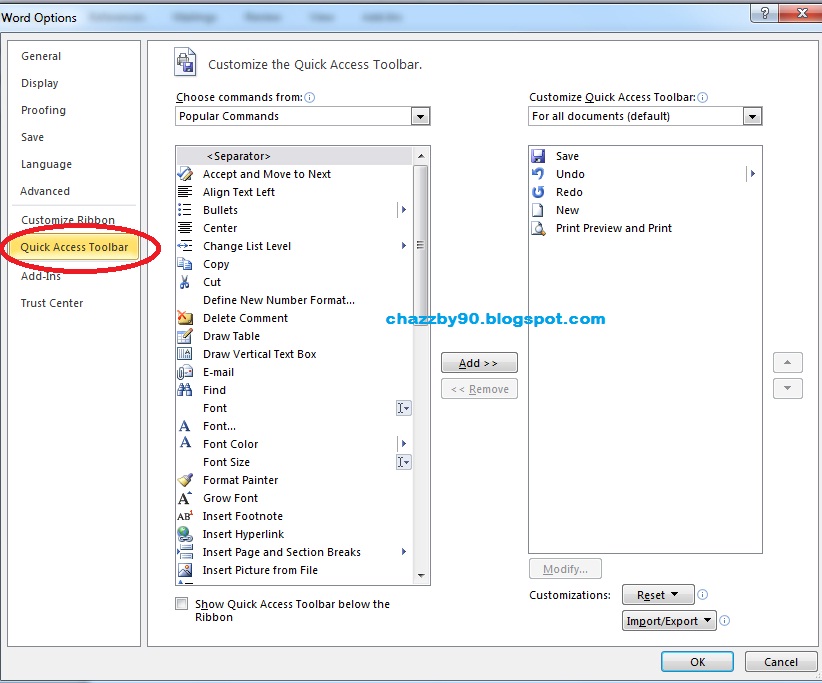The width and height of the screenshot is (822, 683).
Task: Click the Add button to add command
Action: pos(479,362)
